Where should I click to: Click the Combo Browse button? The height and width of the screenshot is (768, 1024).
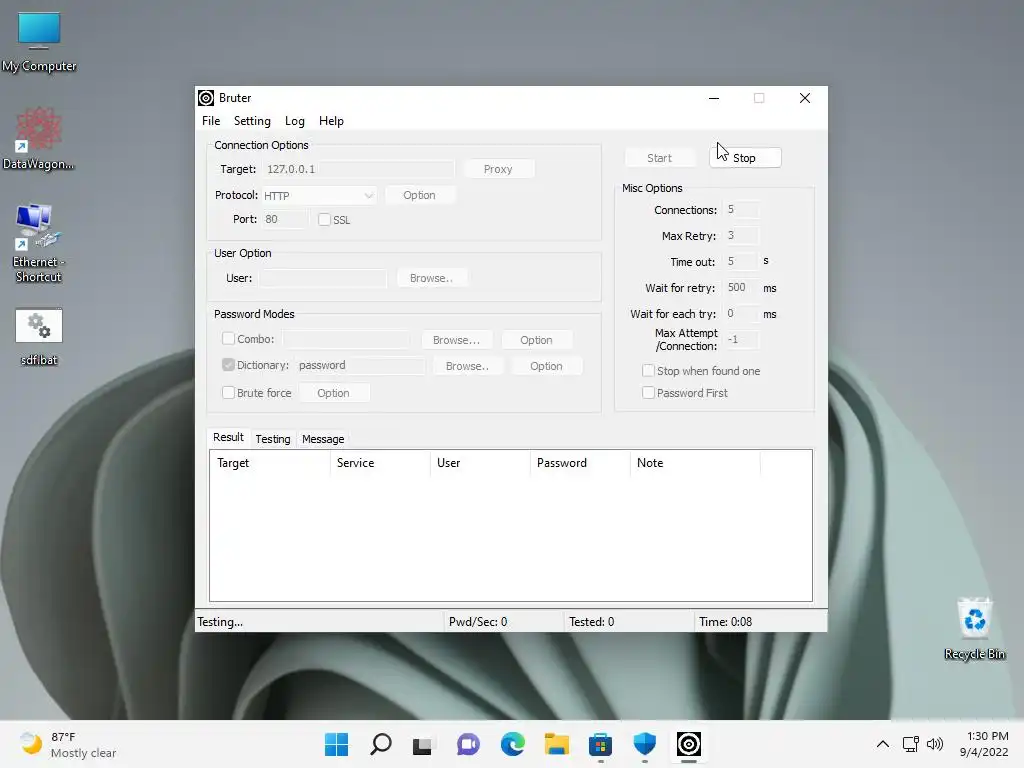point(456,340)
